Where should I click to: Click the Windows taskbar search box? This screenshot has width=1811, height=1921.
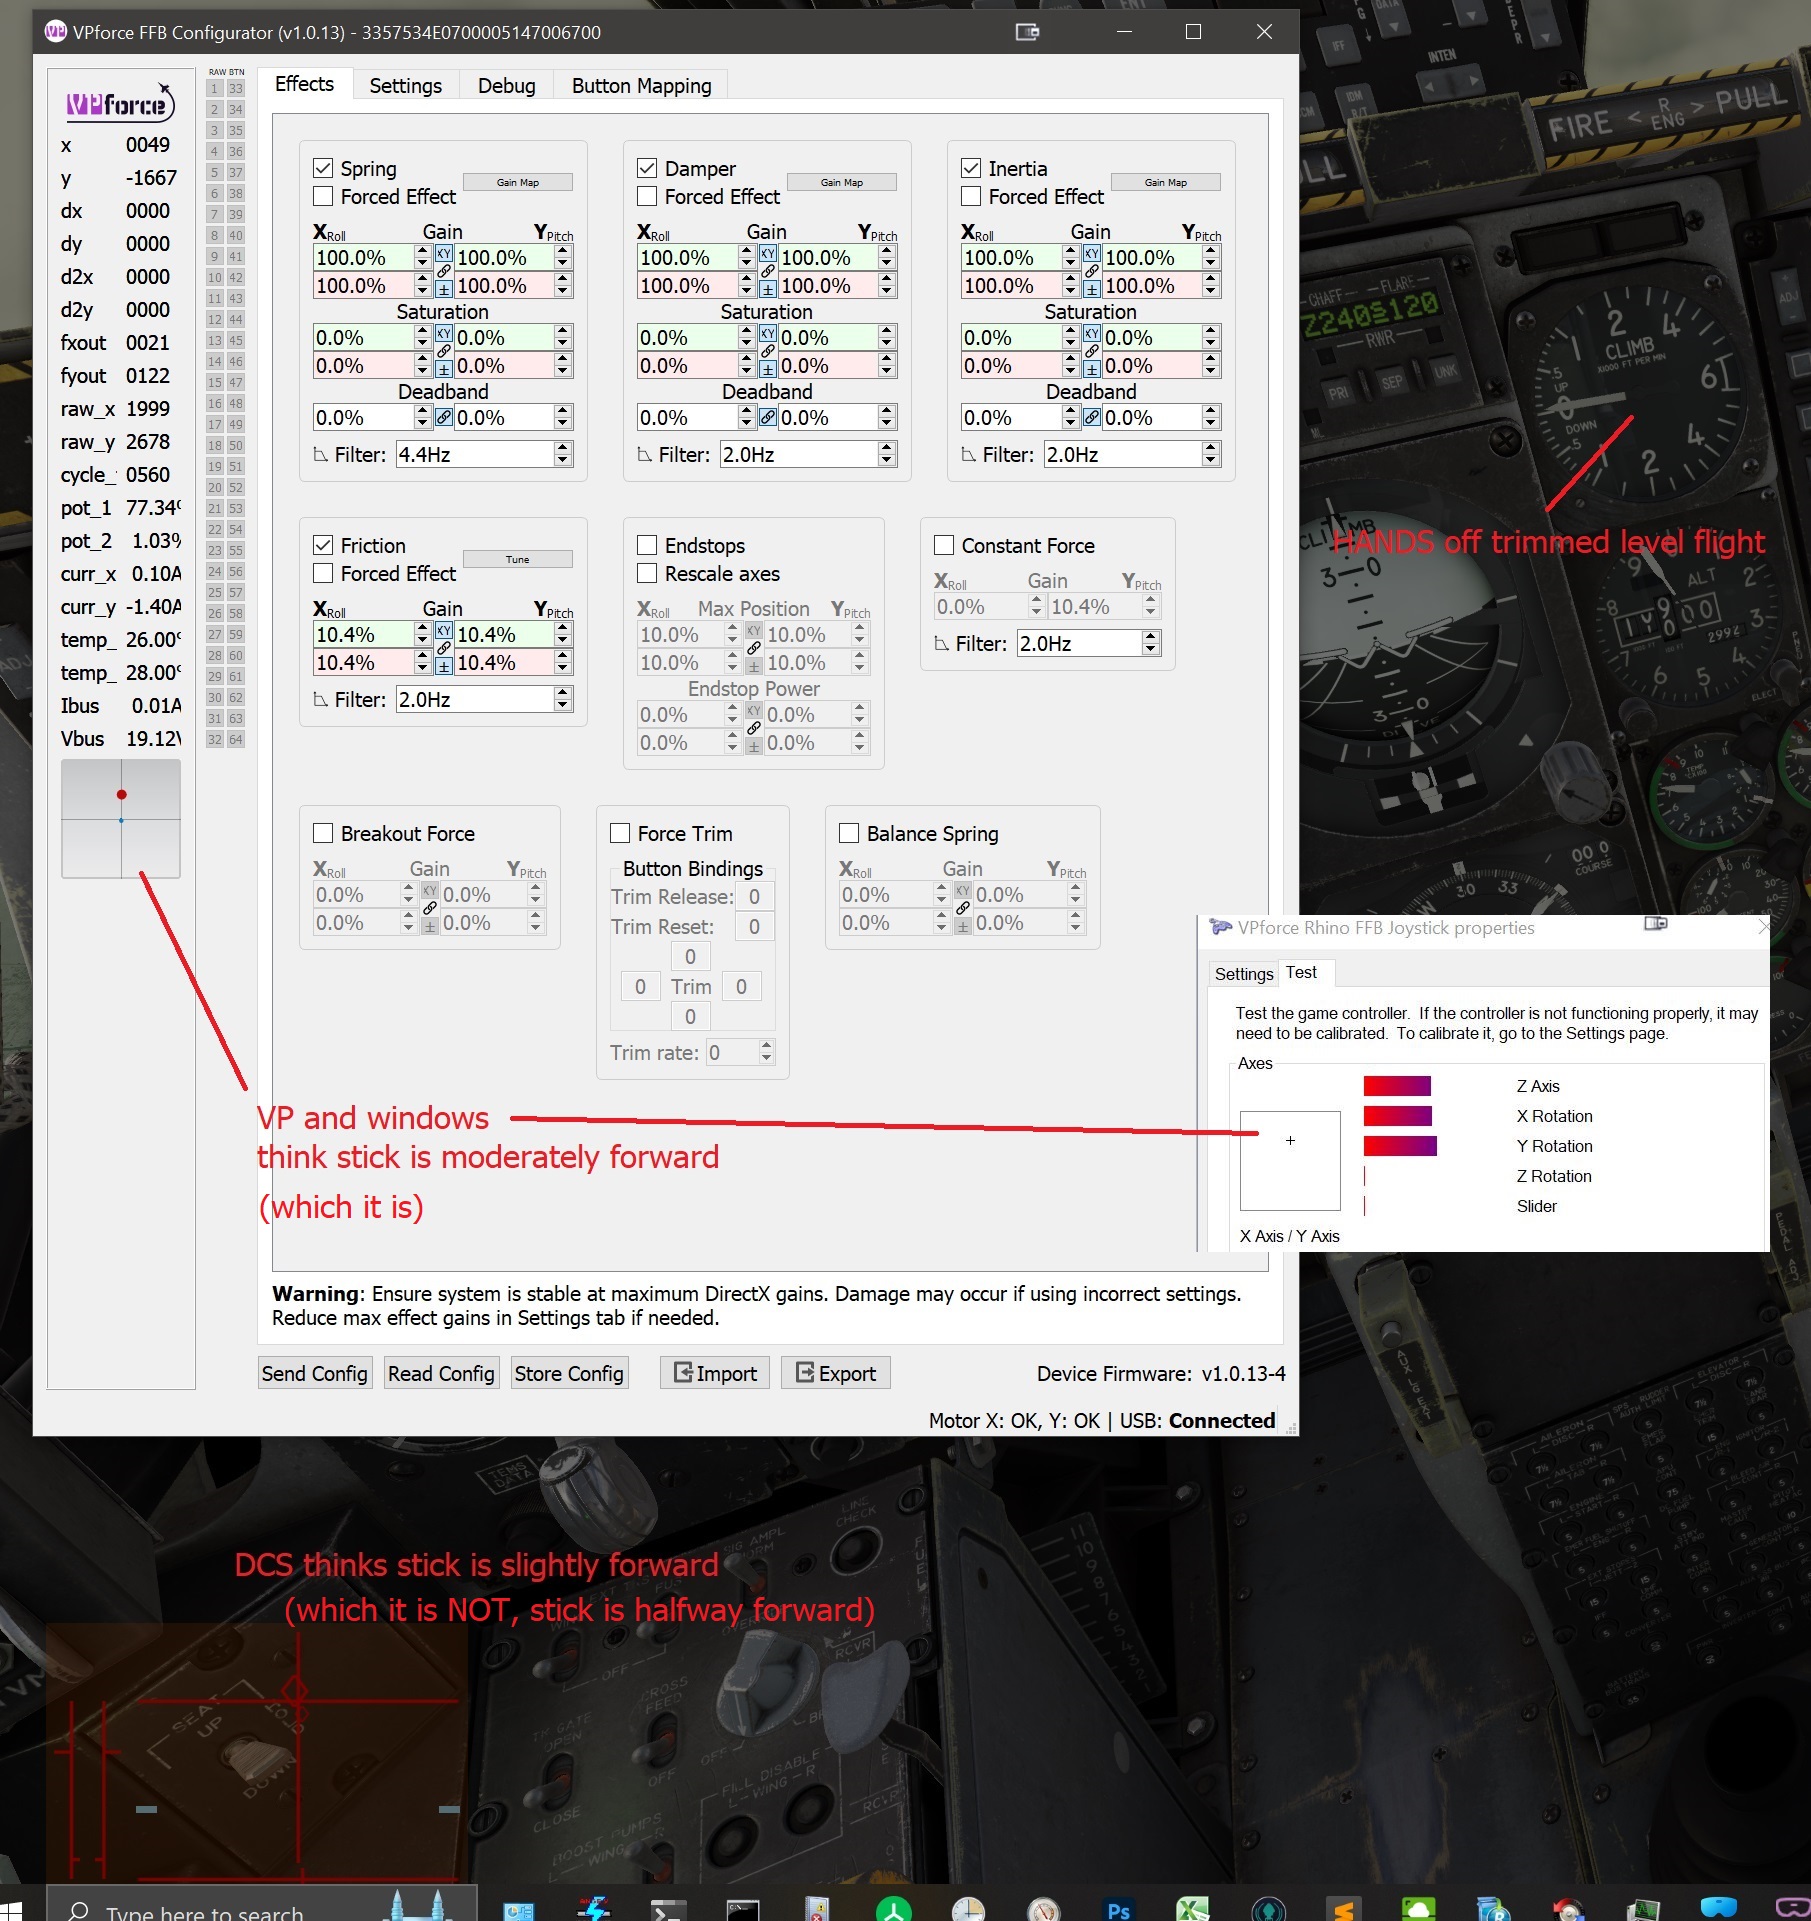pos(261,1906)
